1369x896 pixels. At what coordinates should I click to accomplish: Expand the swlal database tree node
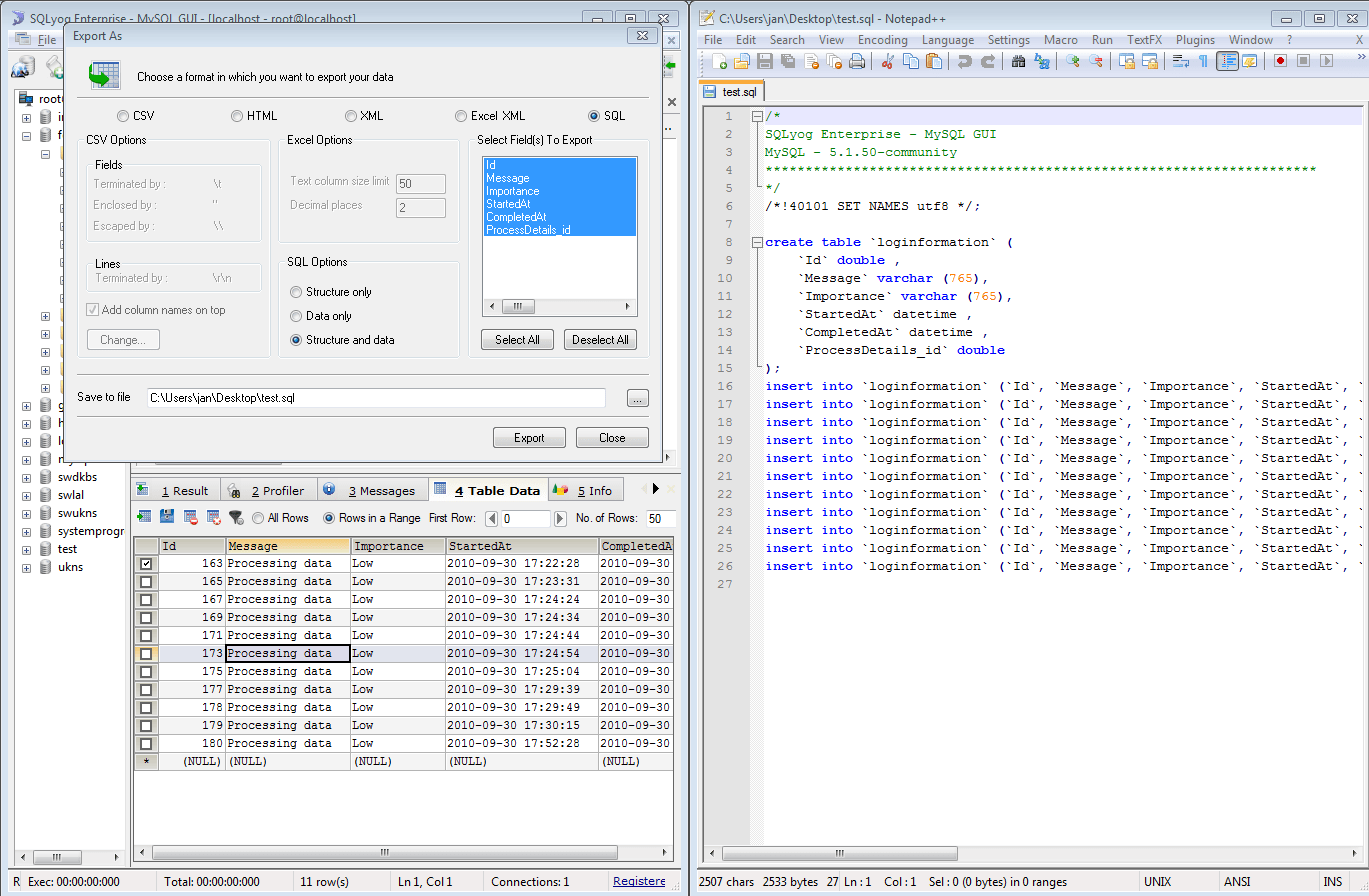(x=27, y=495)
